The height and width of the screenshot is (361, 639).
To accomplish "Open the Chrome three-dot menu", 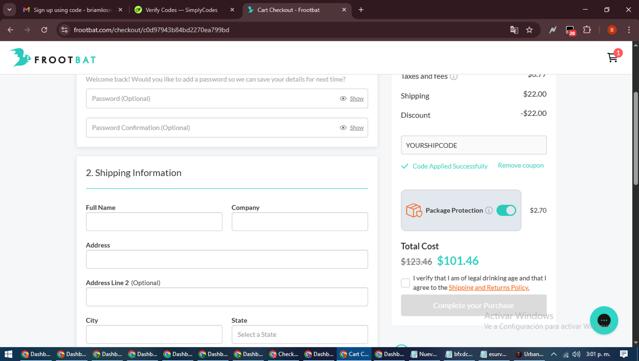I will (x=629, y=30).
